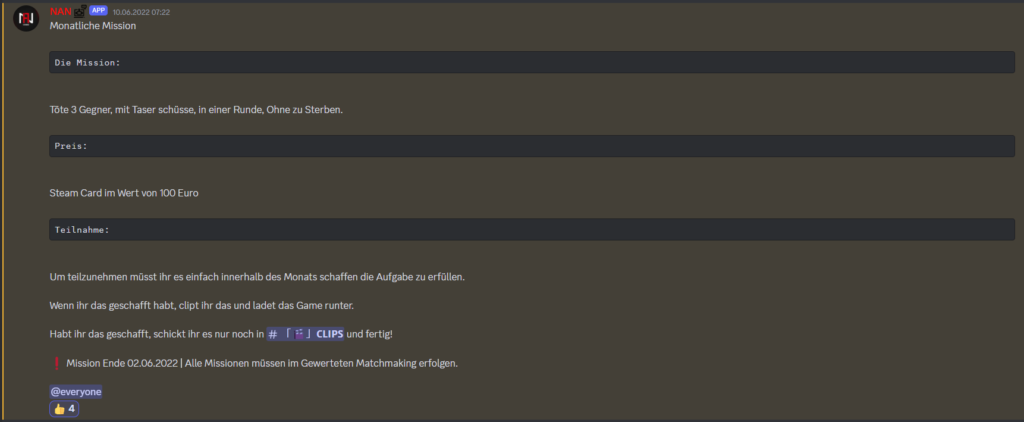Click the 'Preis:' code block

[532, 146]
